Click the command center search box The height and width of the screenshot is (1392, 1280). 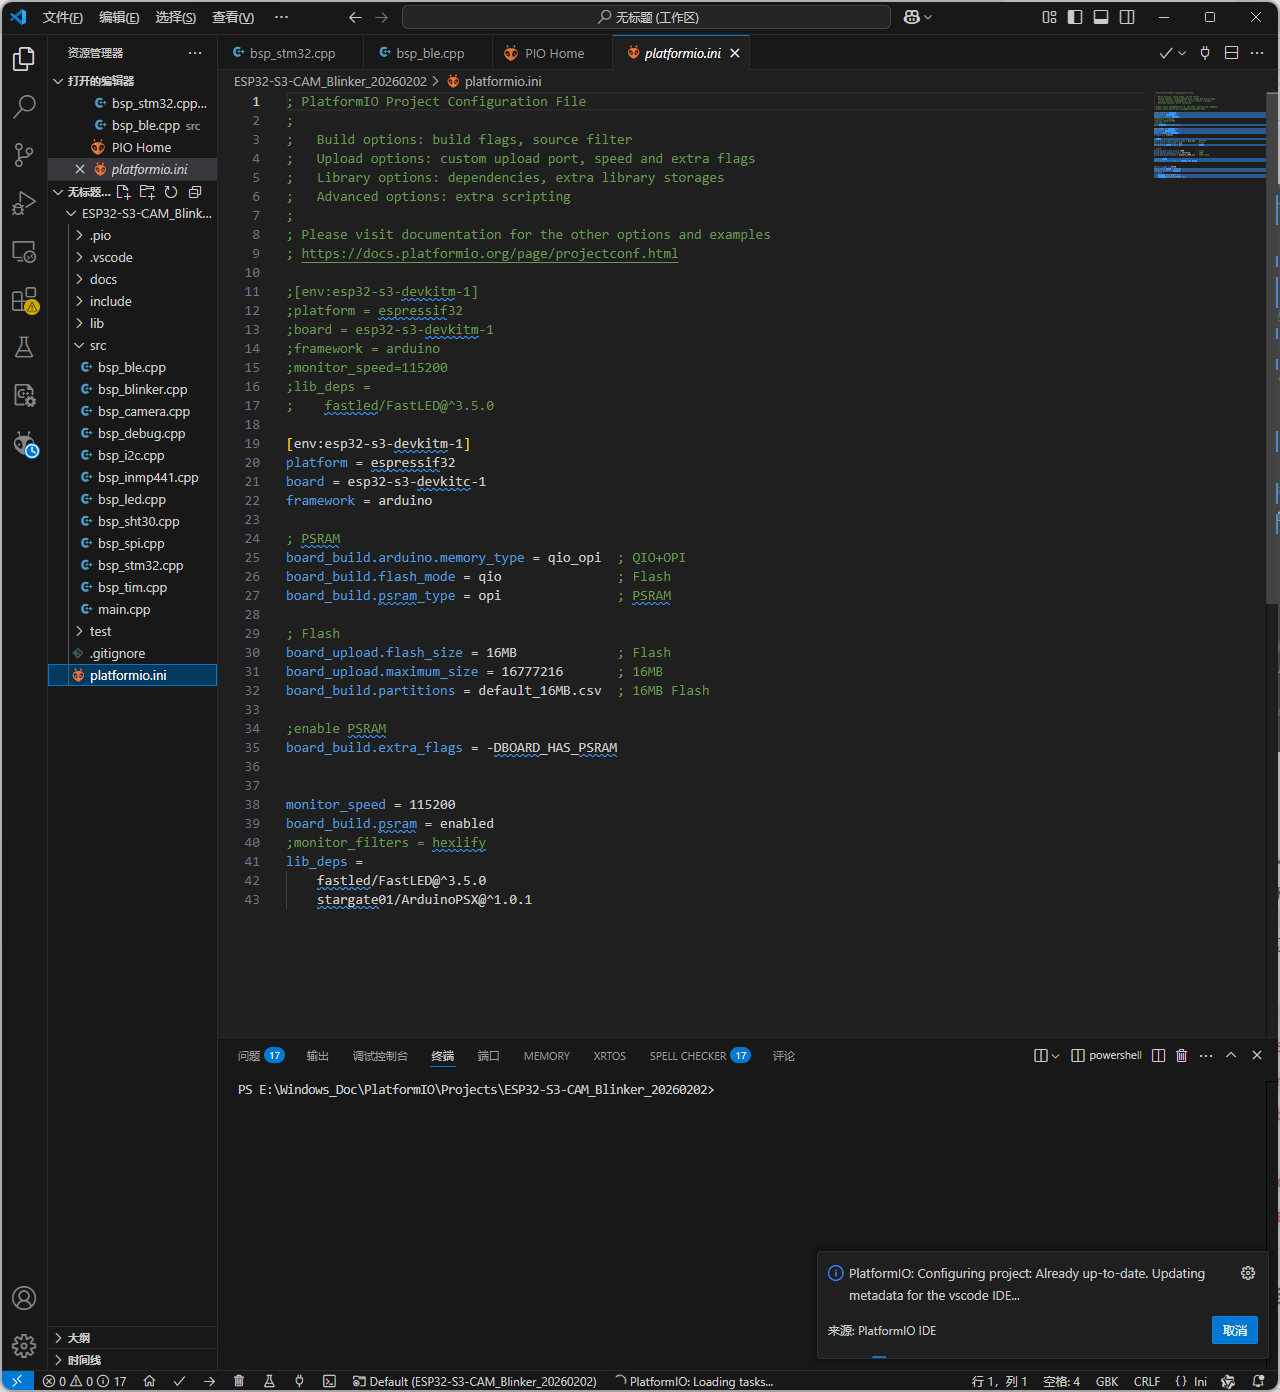tap(646, 17)
